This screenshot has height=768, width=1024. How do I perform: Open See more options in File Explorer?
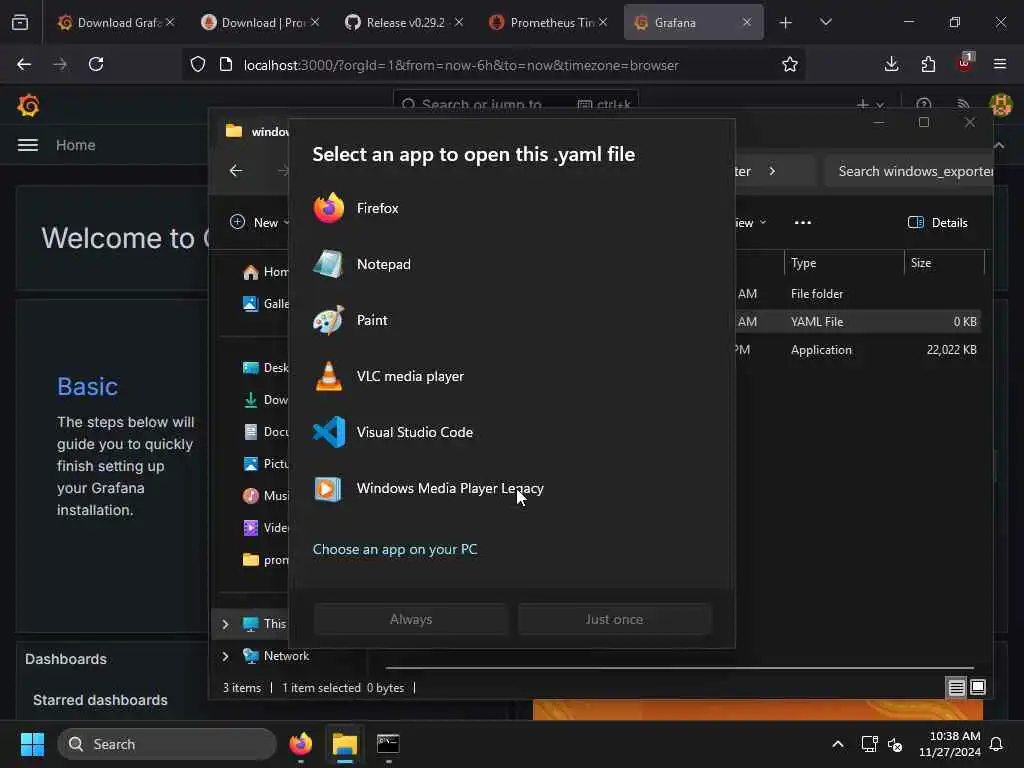point(803,223)
